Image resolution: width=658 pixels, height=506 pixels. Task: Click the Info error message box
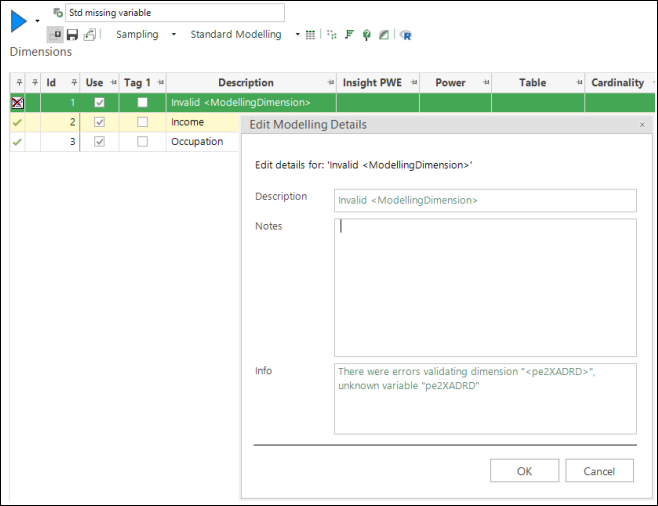pos(485,399)
